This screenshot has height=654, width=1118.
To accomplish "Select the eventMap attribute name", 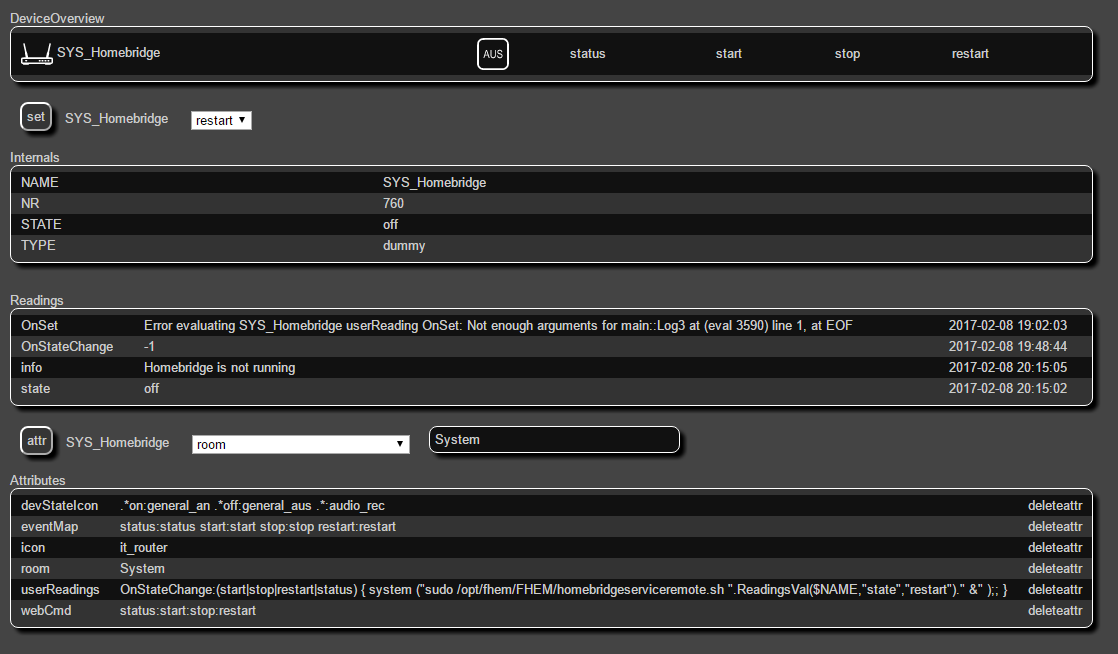I will coord(49,526).
